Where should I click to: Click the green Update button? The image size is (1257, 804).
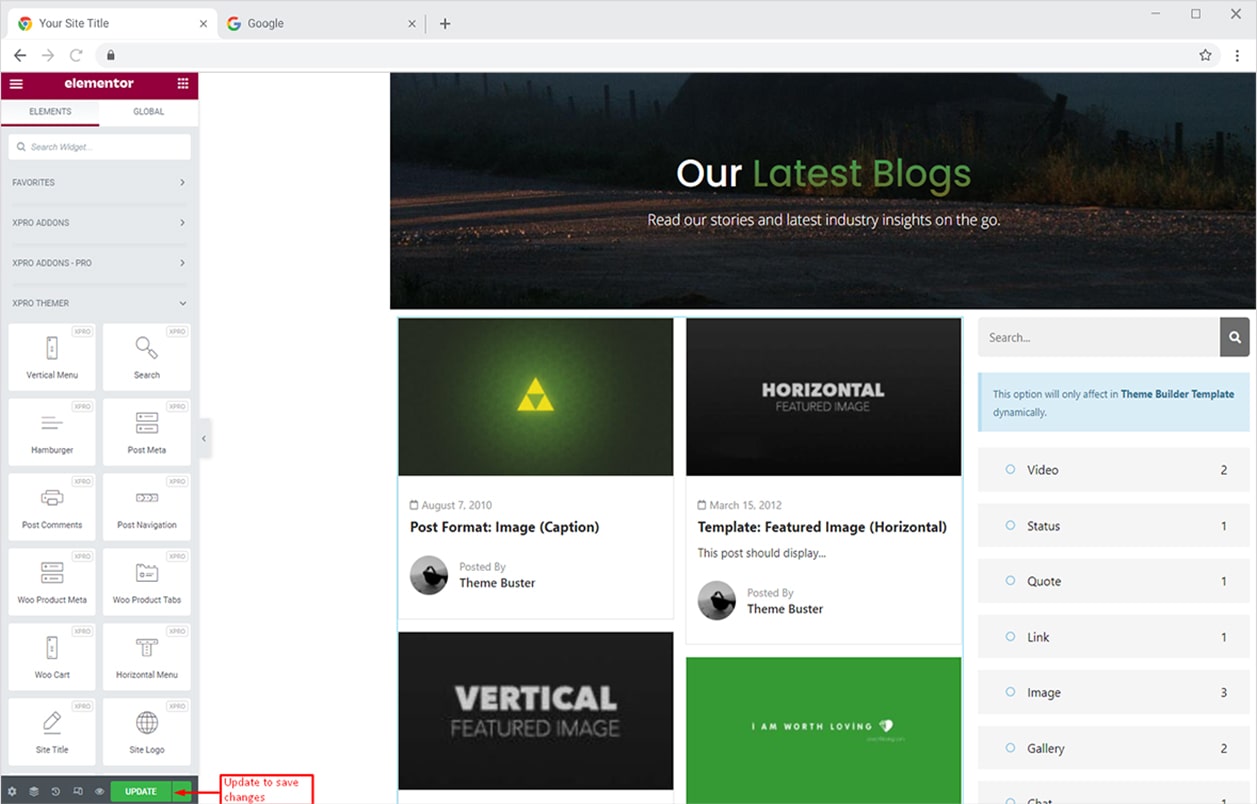[x=141, y=792]
